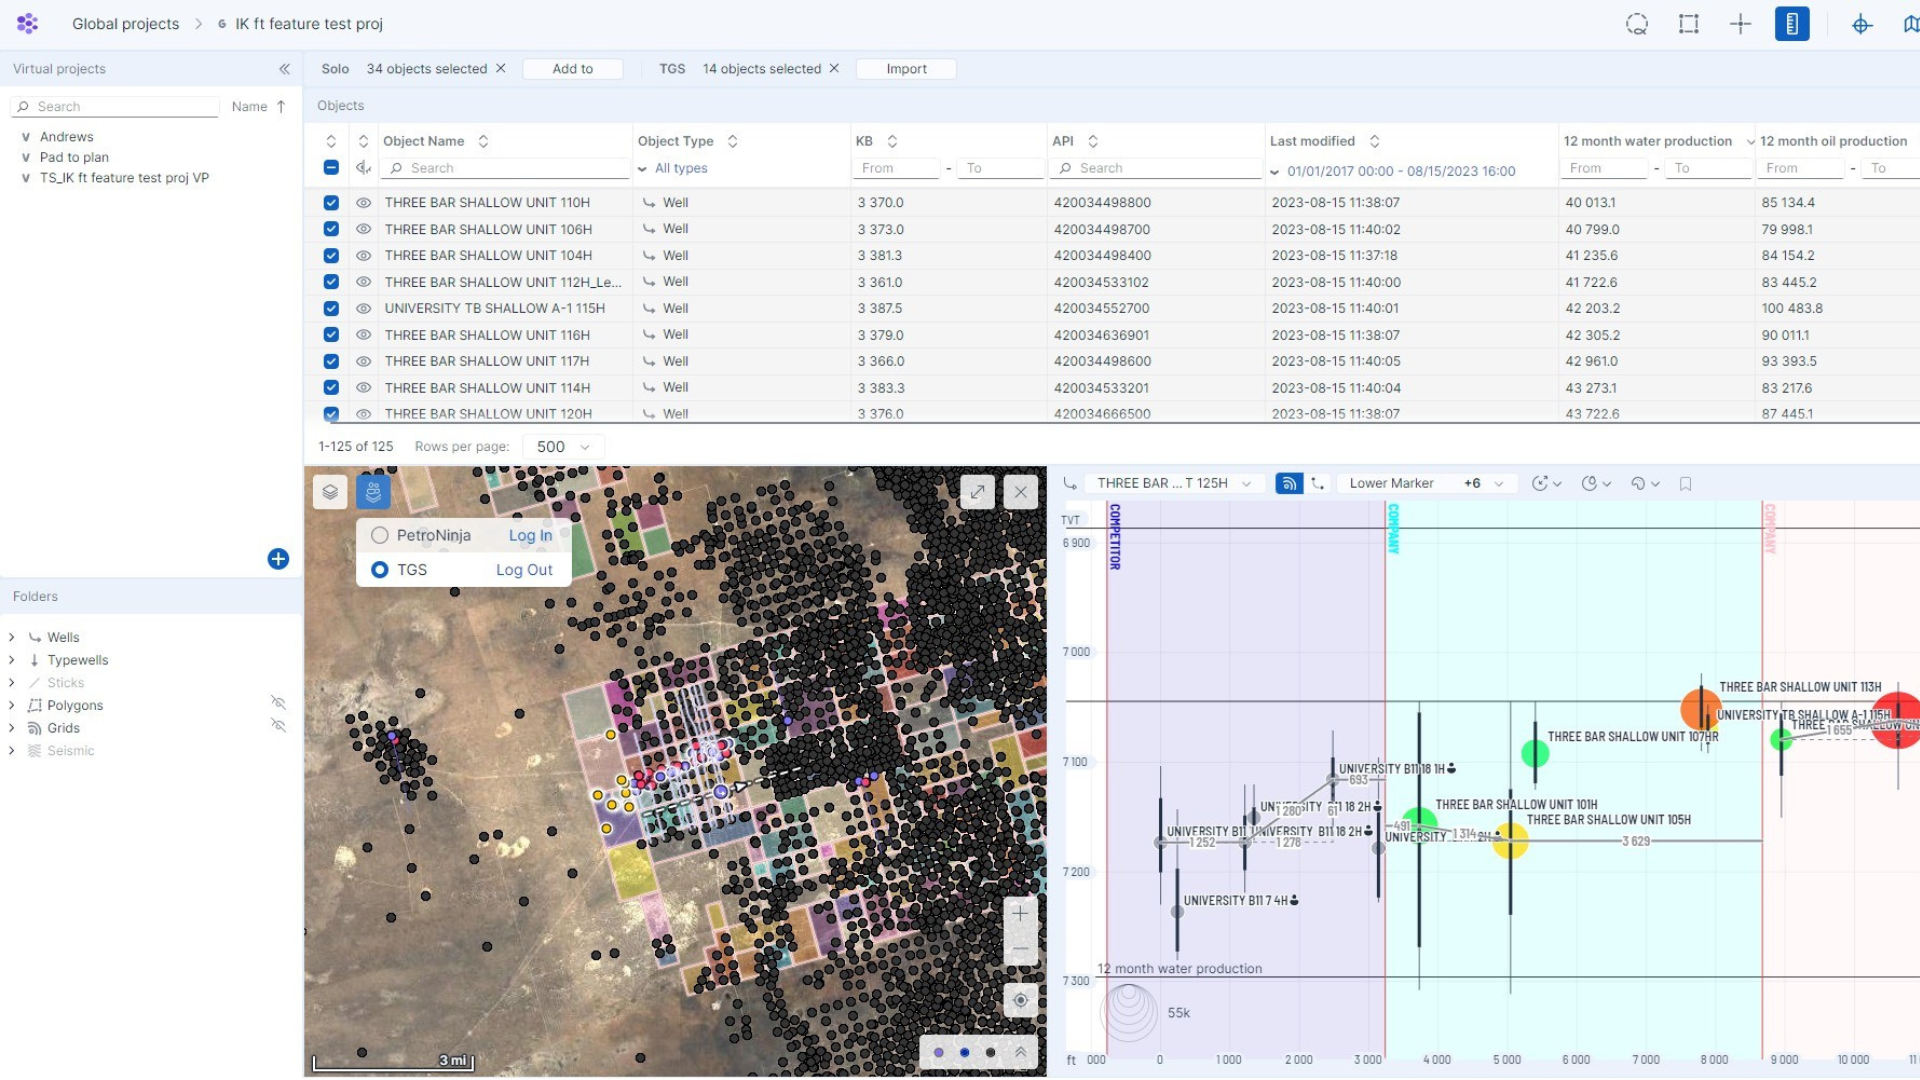
Task: Click the well visibility eye icon
Action: (361, 202)
